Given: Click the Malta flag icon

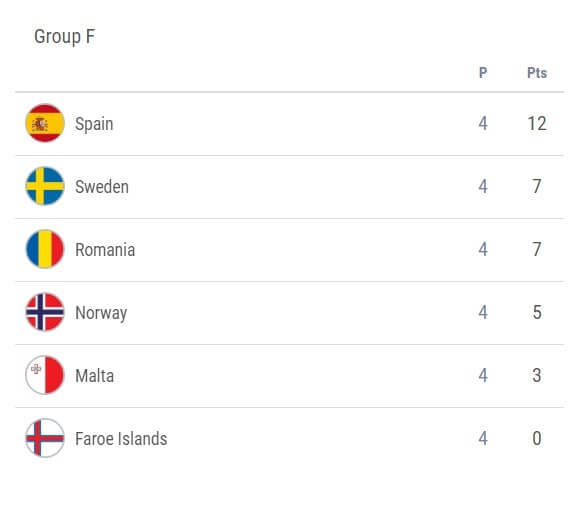Looking at the screenshot, I should click(x=45, y=375).
